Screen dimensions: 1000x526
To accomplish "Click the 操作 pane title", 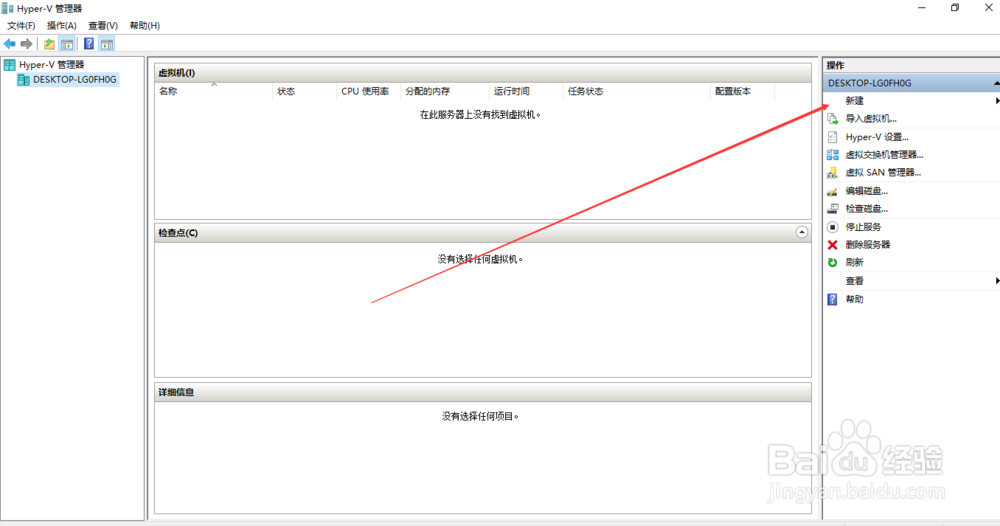I will [835, 65].
